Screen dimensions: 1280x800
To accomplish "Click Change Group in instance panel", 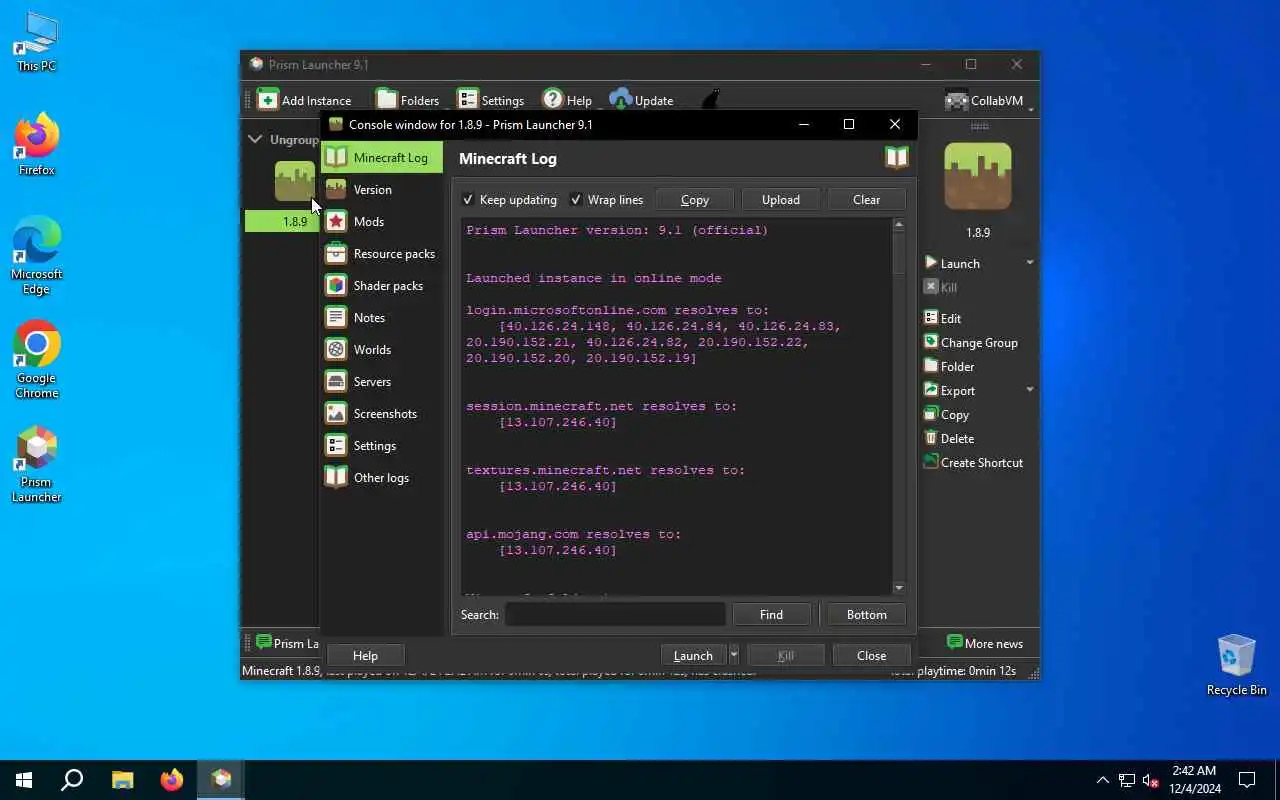I will click(970, 342).
